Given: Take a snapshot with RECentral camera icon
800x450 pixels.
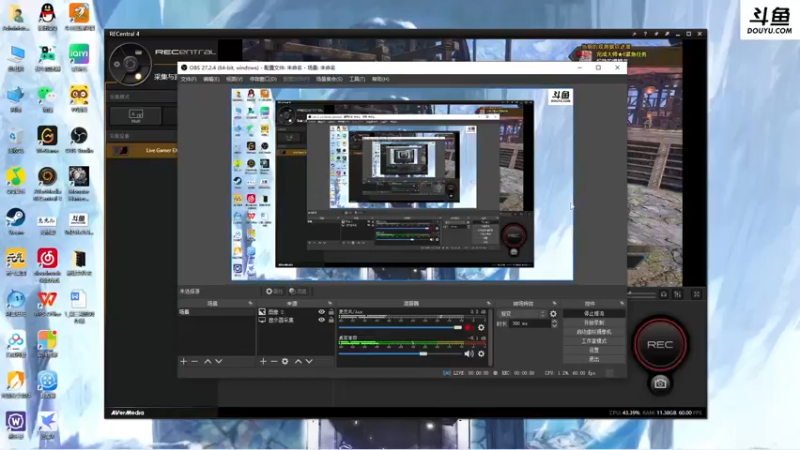Looking at the screenshot, I should point(660,384).
